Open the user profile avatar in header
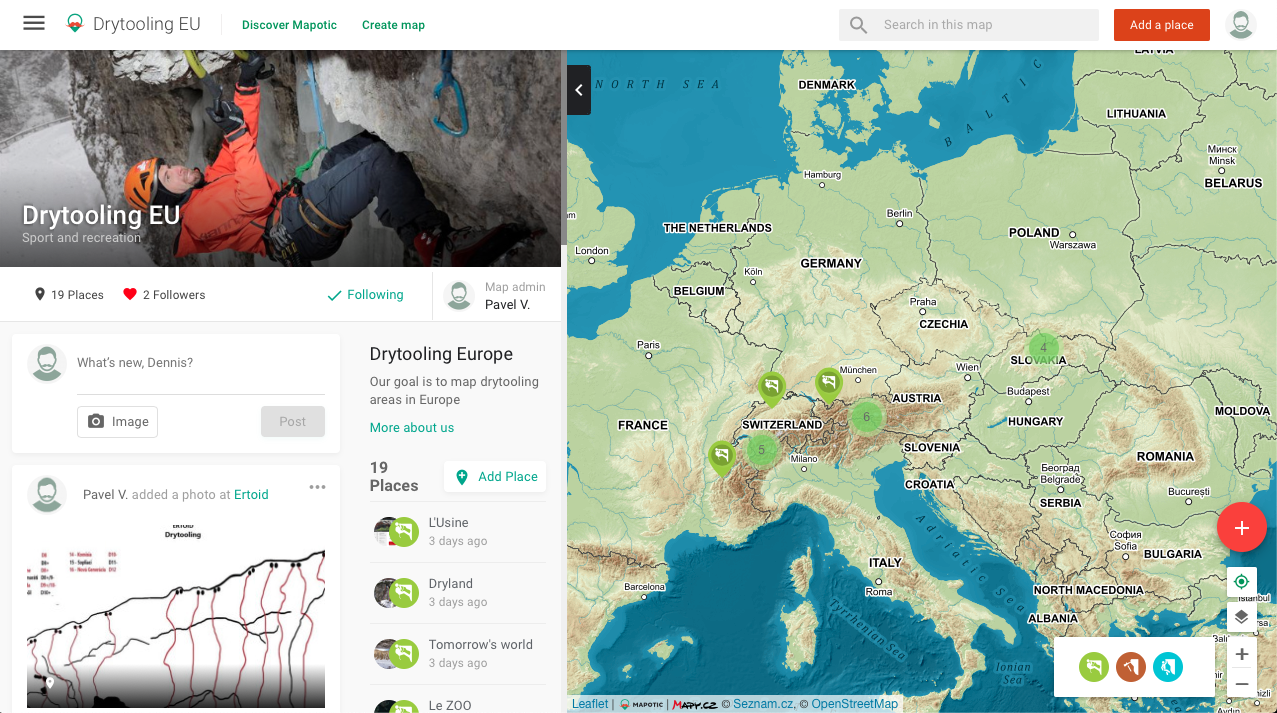 (x=1240, y=25)
